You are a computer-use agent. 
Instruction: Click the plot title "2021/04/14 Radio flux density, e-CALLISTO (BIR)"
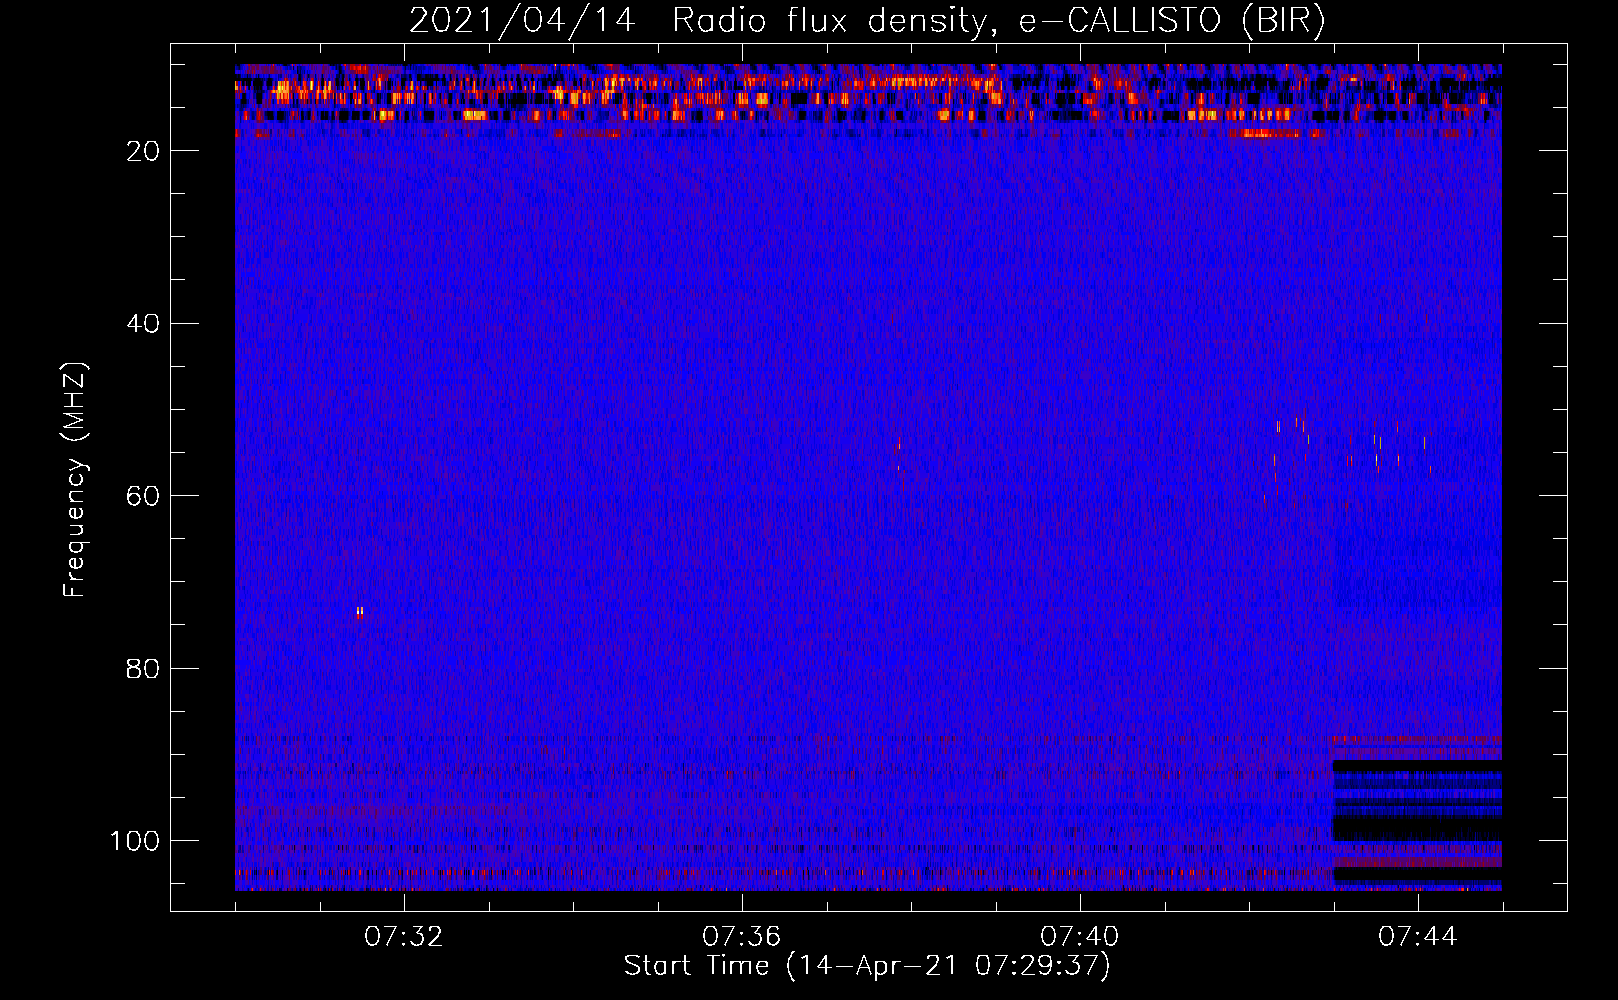(867, 21)
